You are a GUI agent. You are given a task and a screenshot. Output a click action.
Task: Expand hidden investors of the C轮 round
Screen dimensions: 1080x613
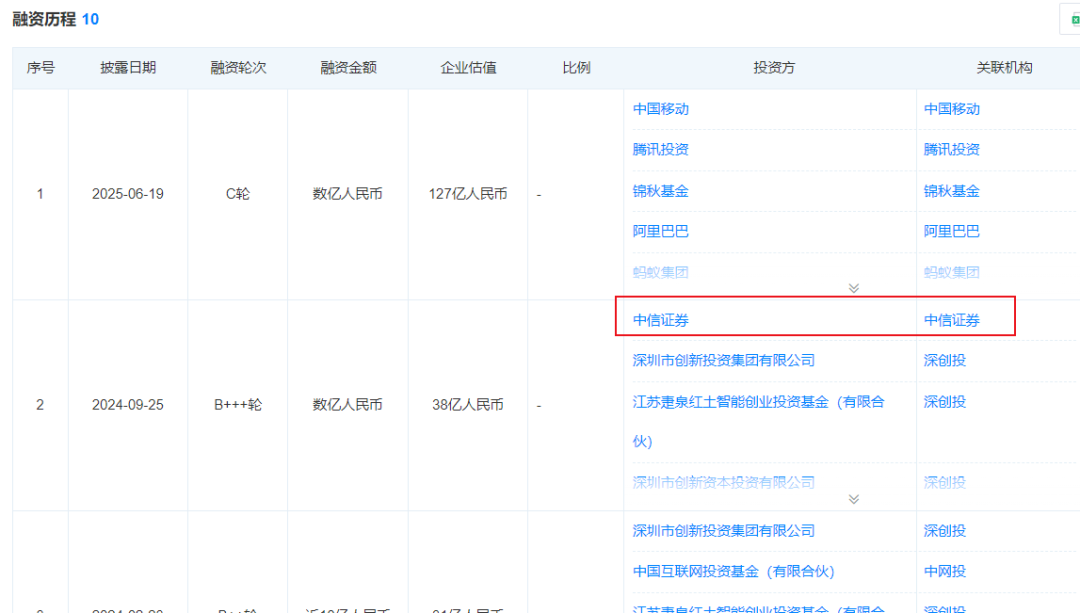(x=853, y=287)
